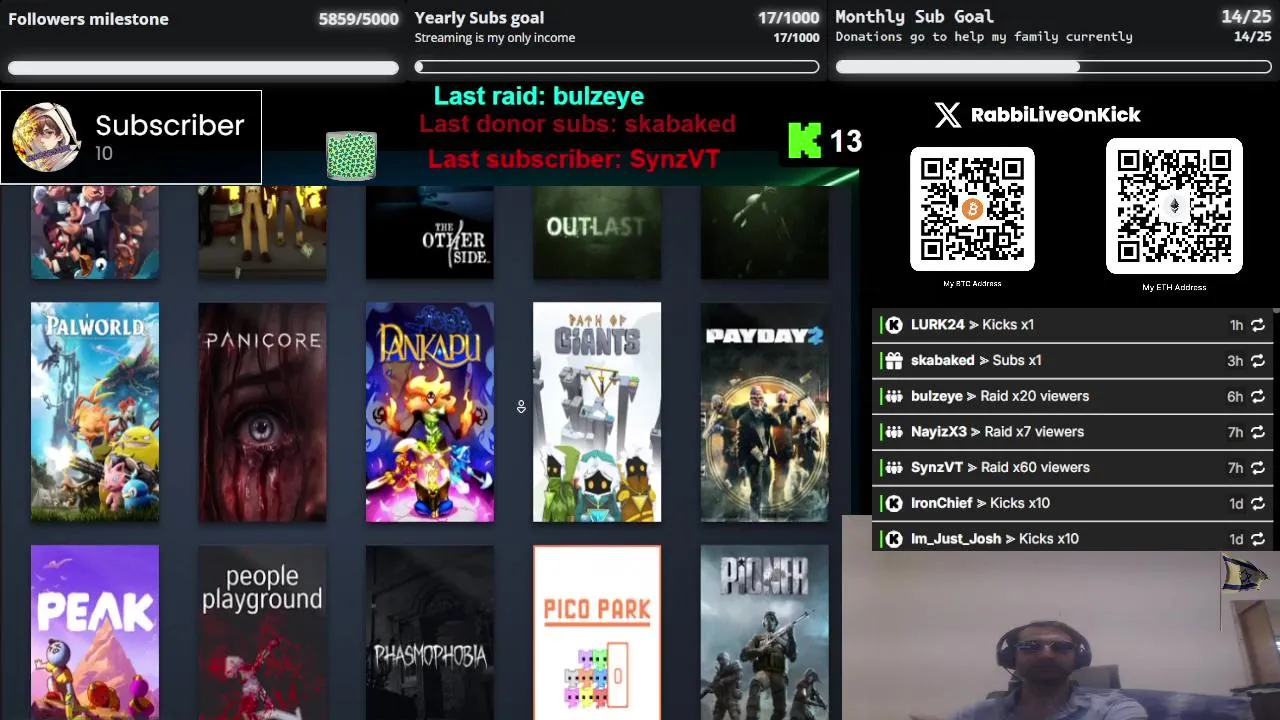
Task: Click the subscriber avatar image
Action: click(46, 138)
